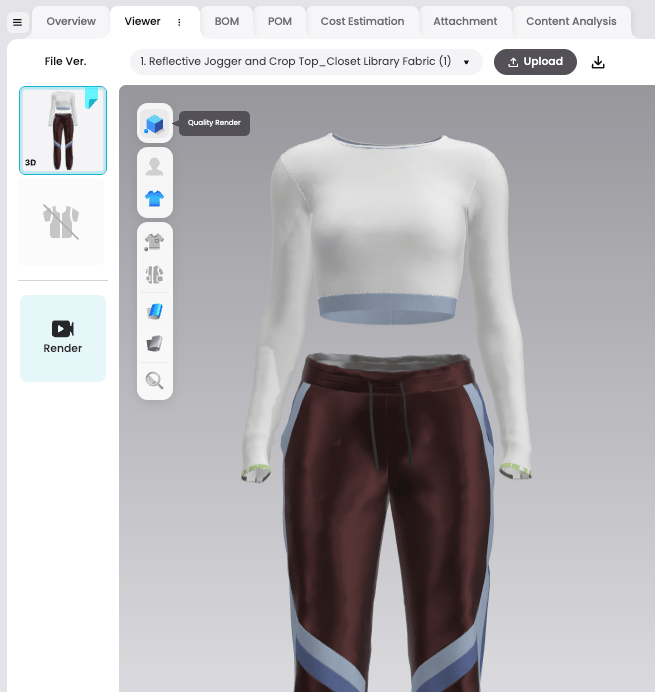655x692 pixels.
Task: Open the Reflective Jogger file version selector
Action: point(306,62)
